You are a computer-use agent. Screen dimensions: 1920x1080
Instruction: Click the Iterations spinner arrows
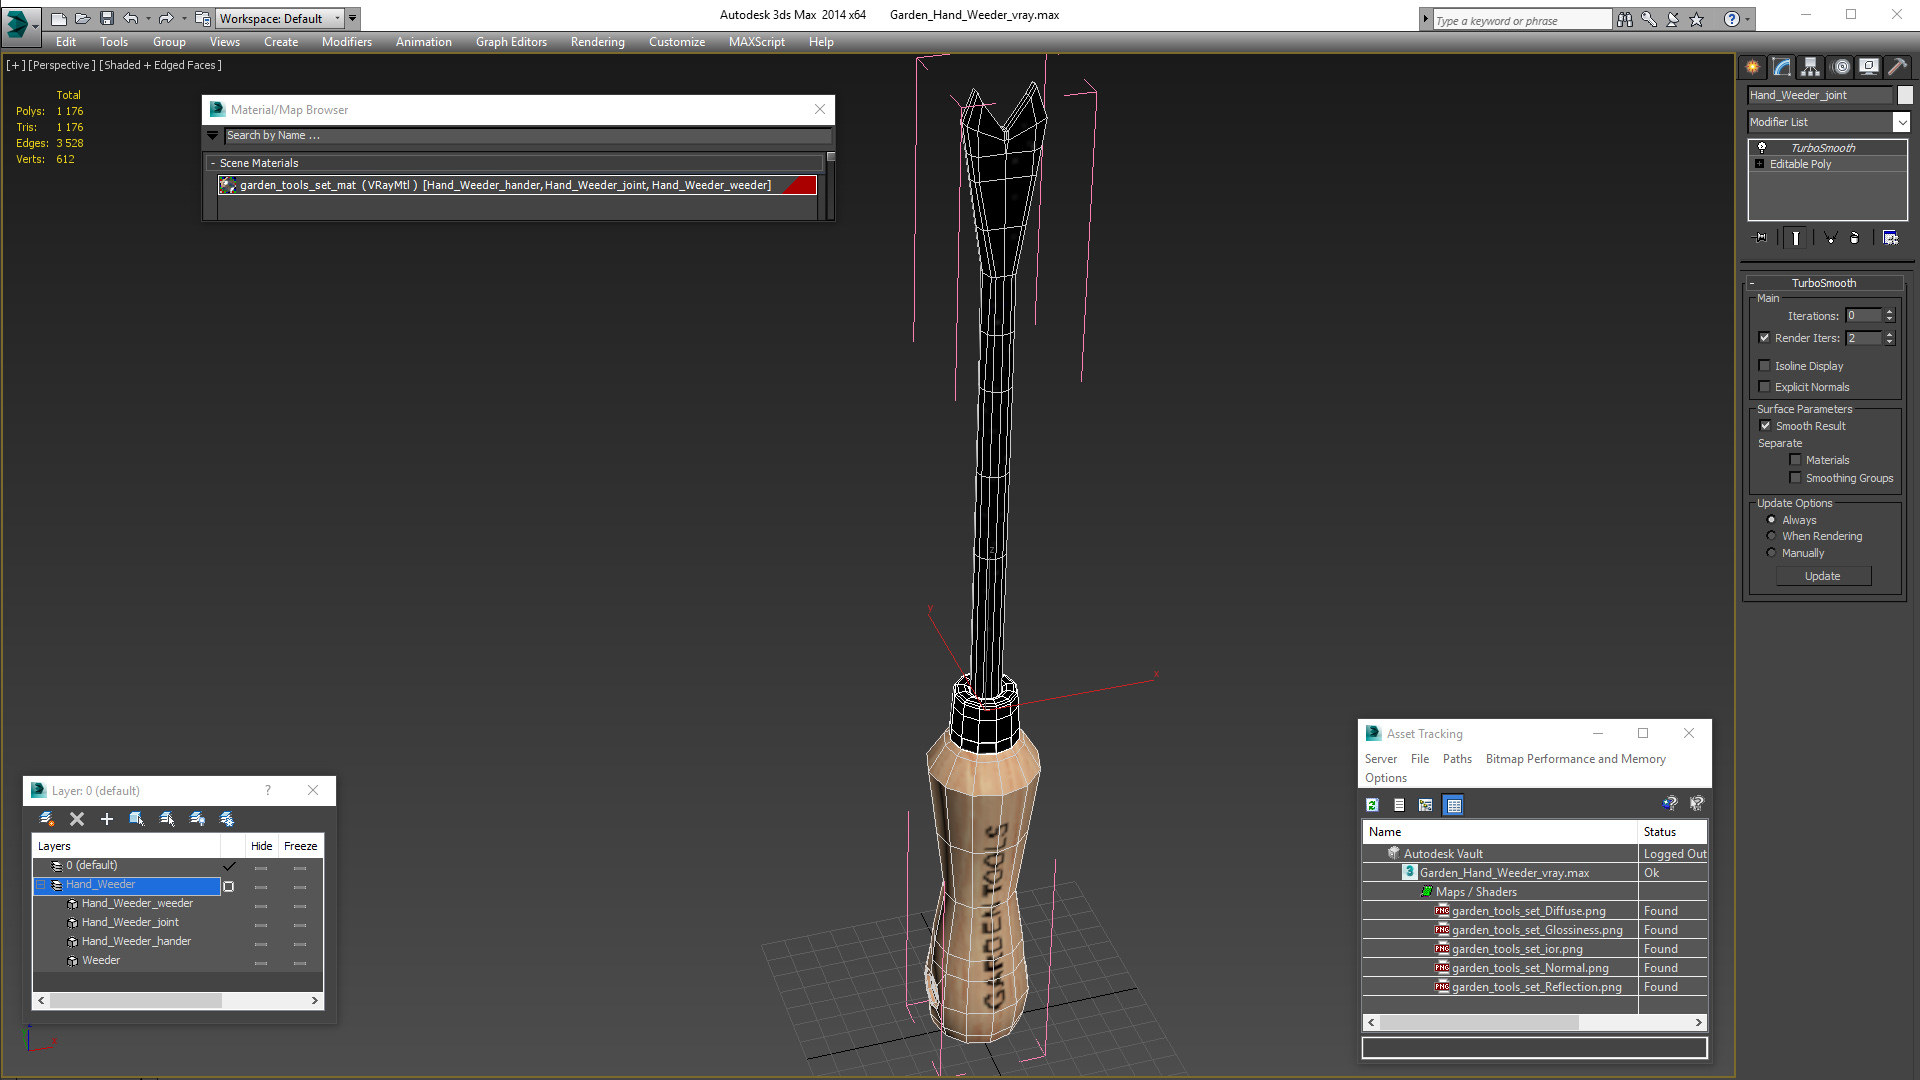[x=1889, y=315]
